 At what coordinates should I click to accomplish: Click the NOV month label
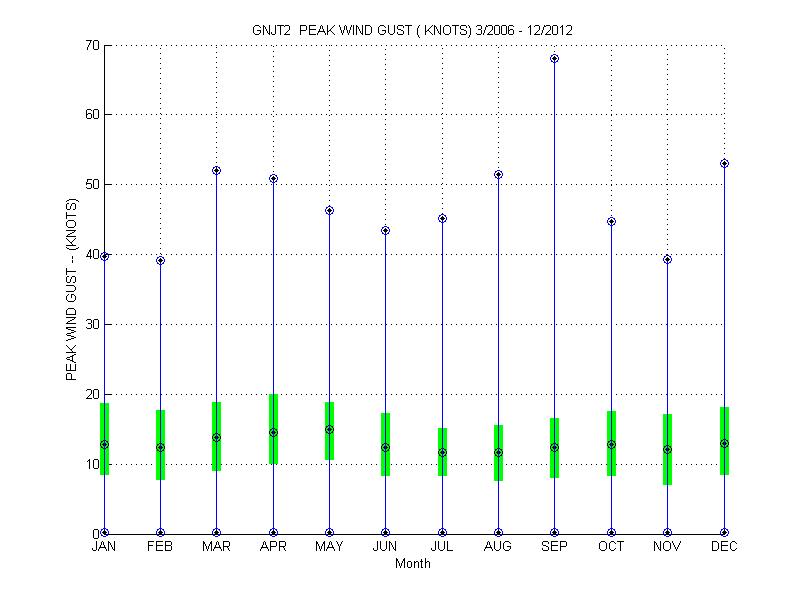[667, 546]
